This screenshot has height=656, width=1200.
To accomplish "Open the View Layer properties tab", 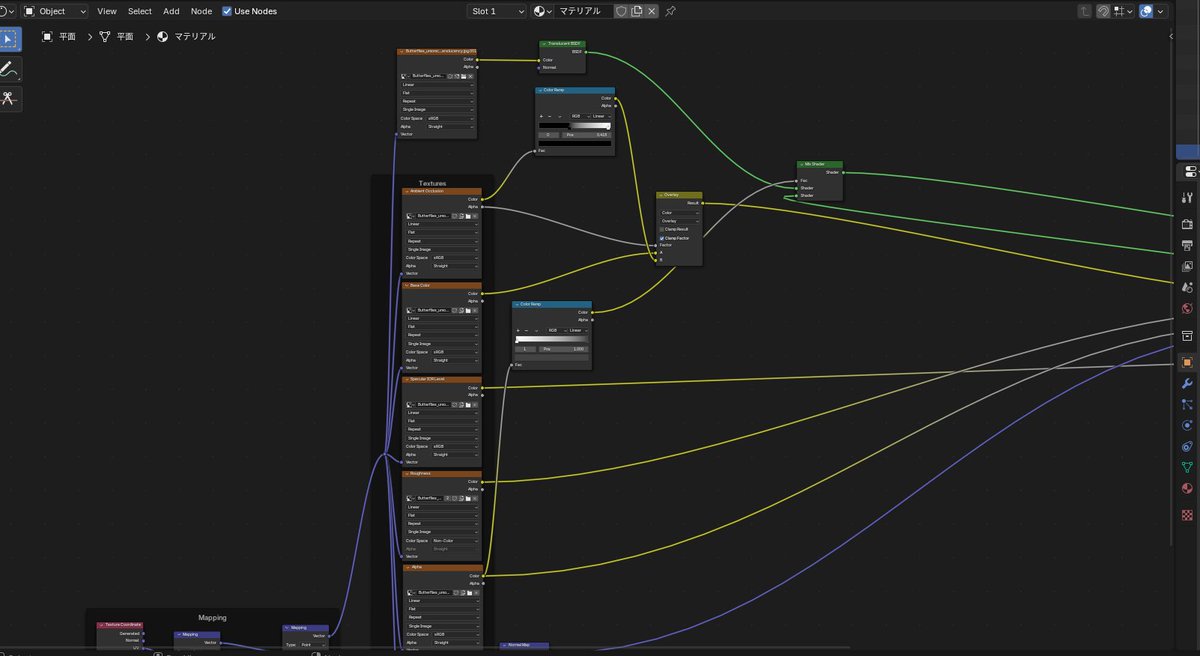I will (1188, 266).
